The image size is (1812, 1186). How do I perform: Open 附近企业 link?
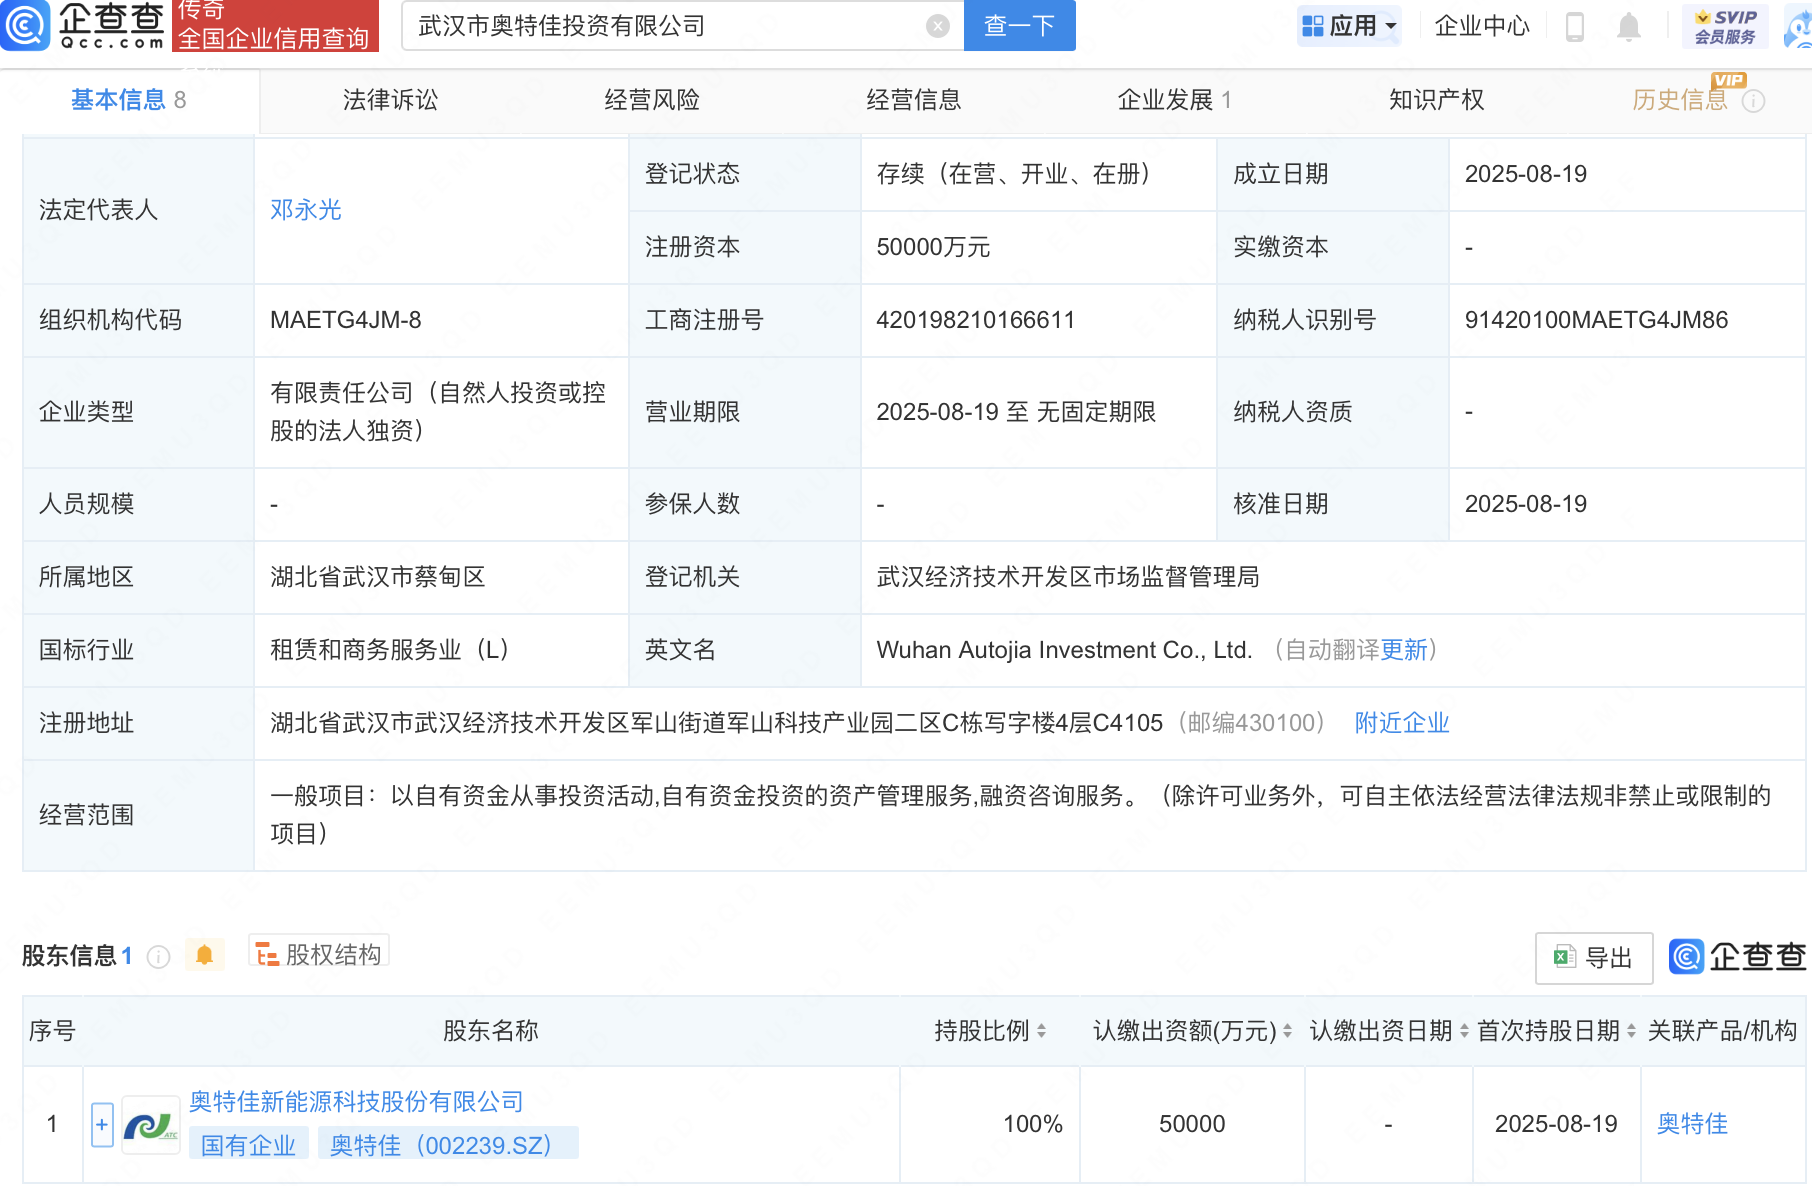(x=1402, y=723)
